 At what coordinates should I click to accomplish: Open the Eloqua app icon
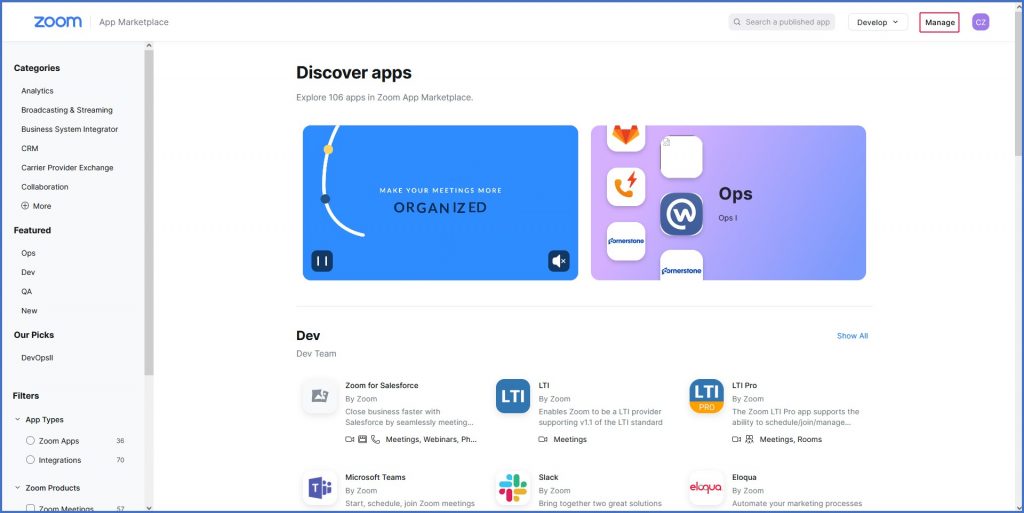pos(706,488)
